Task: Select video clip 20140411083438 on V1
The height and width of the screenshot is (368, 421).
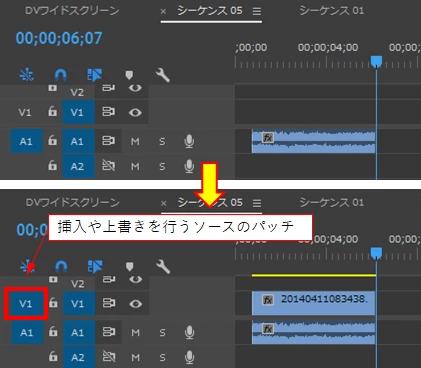Action: click(x=314, y=303)
